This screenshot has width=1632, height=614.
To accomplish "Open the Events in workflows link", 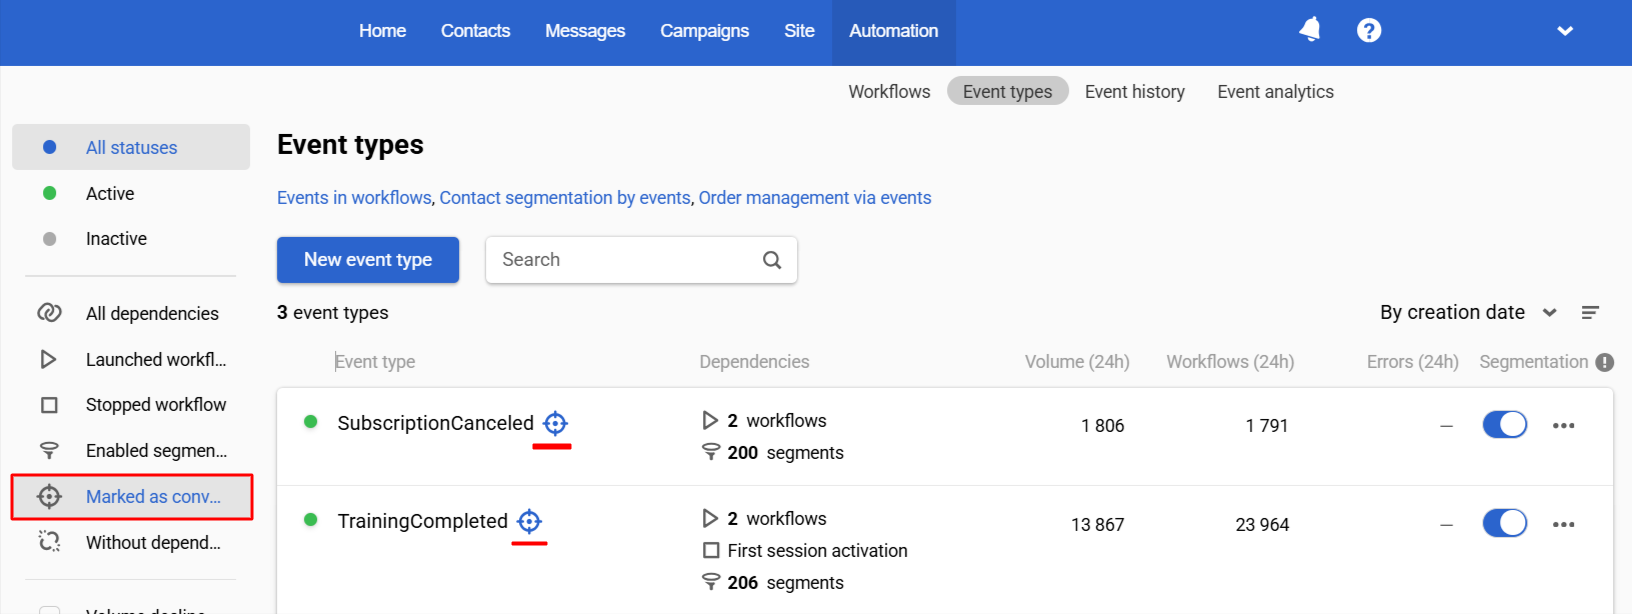I will tap(354, 198).
